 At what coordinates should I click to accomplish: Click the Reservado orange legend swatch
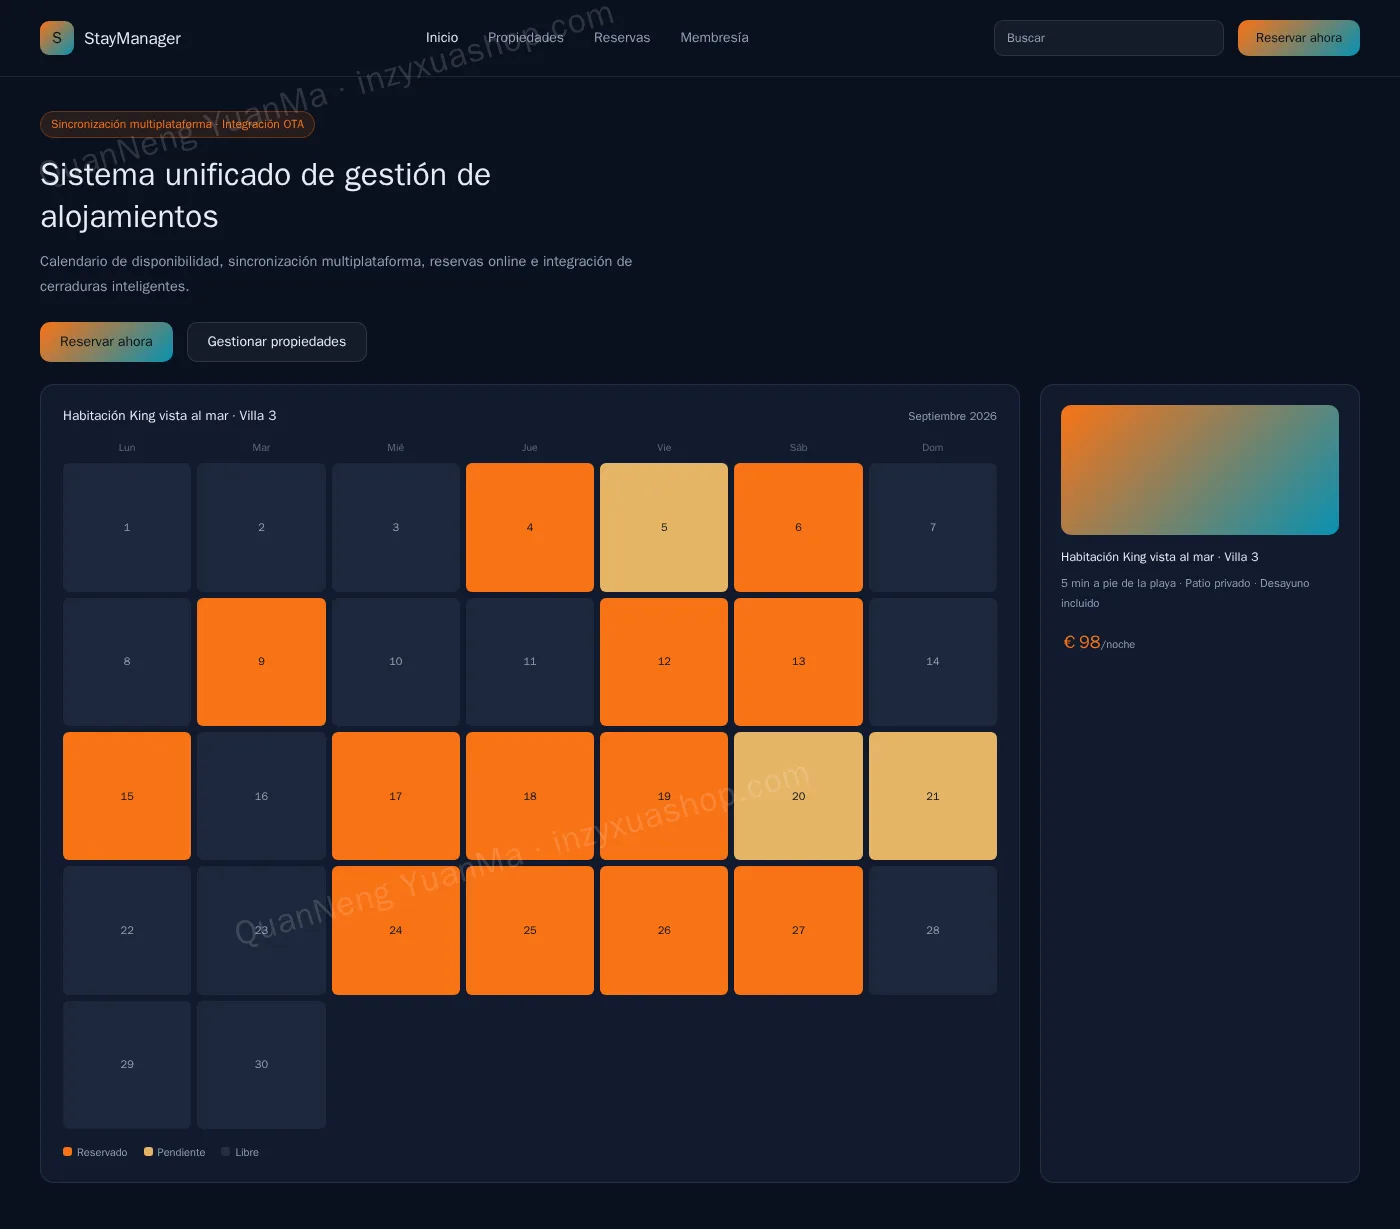pyautogui.click(x=67, y=1152)
